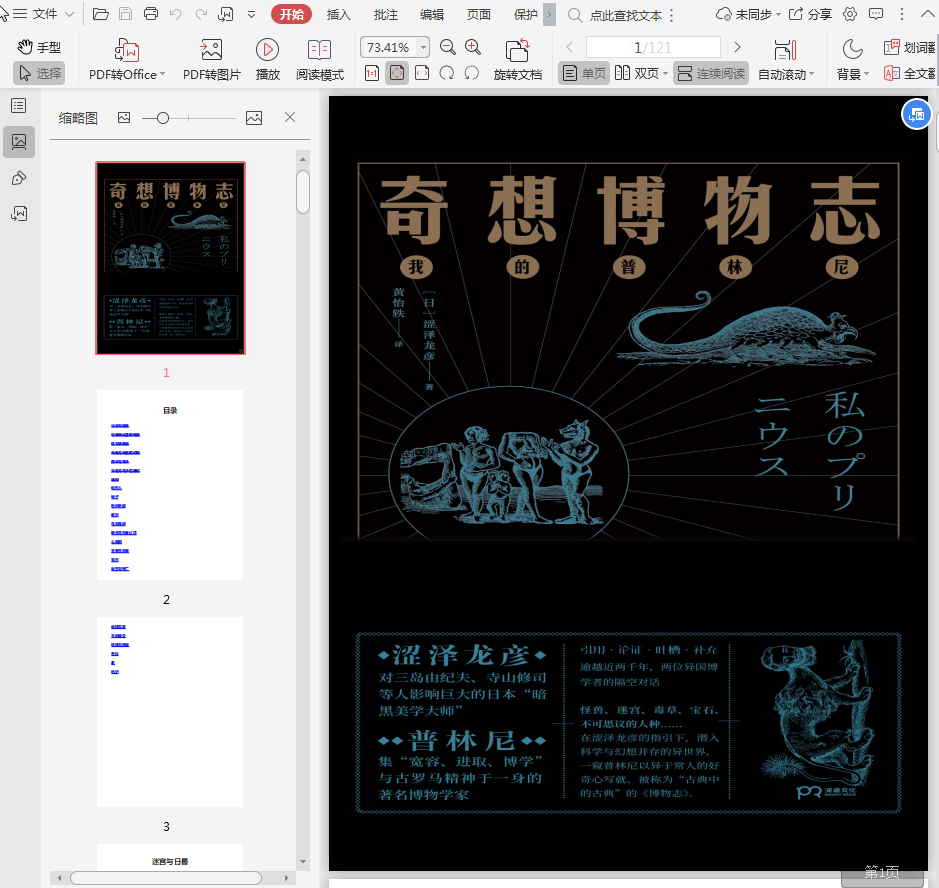Switch to the 批注 annotation tab
The width and height of the screenshot is (939, 888).
click(385, 14)
